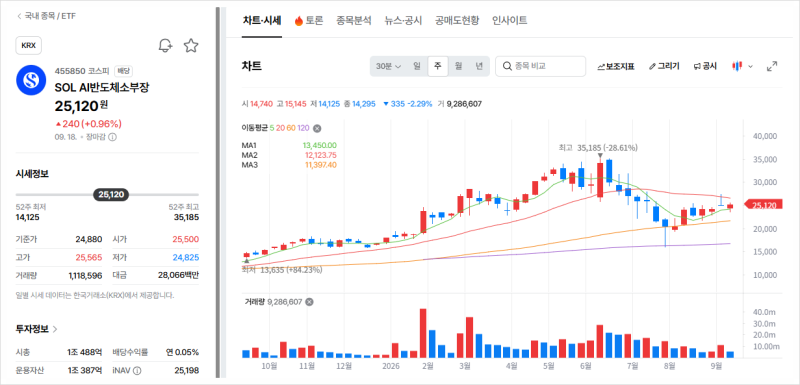
Task: Click the 종목 비교 search field
Action: [x=540, y=66]
